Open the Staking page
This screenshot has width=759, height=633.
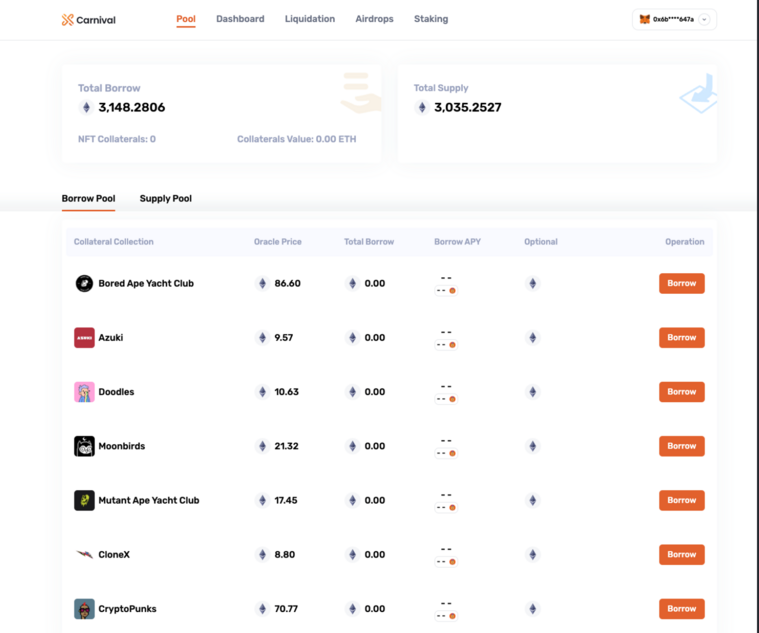[x=431, y=19]
